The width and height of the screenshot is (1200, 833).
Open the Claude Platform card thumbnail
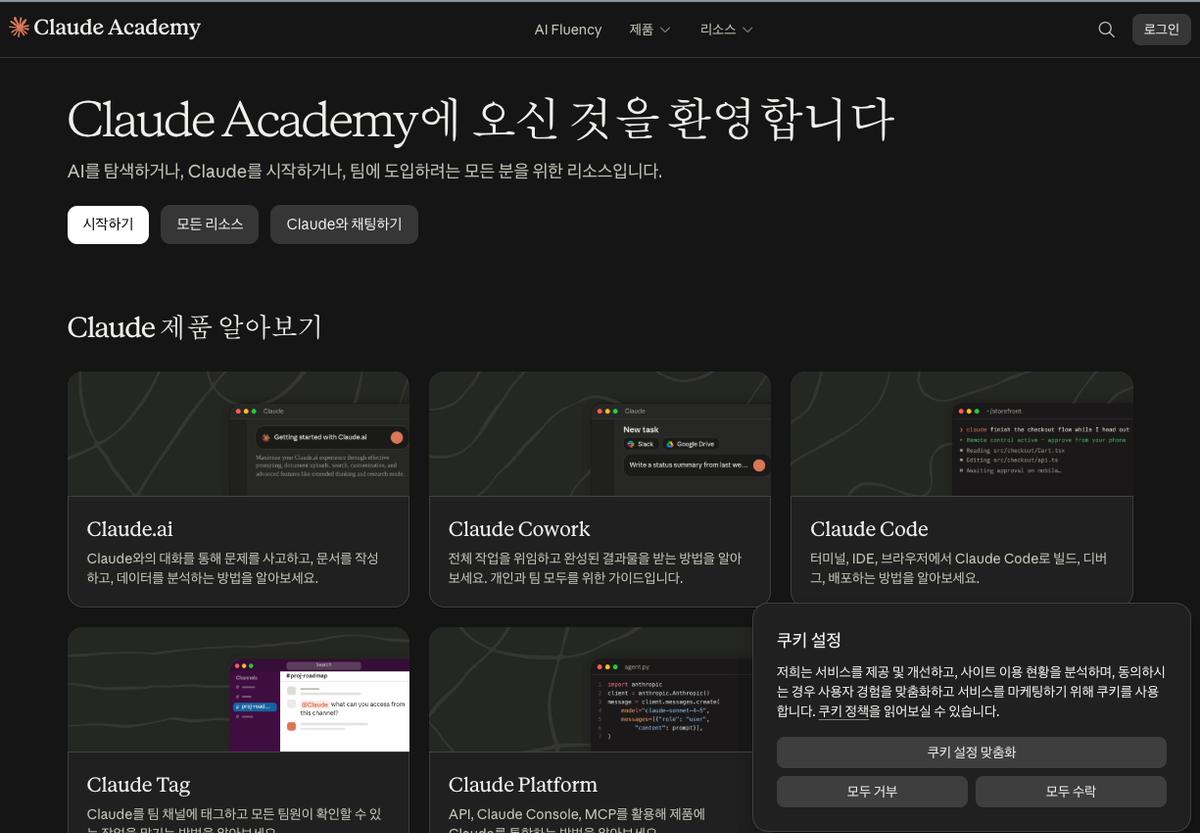coord(600,689)
